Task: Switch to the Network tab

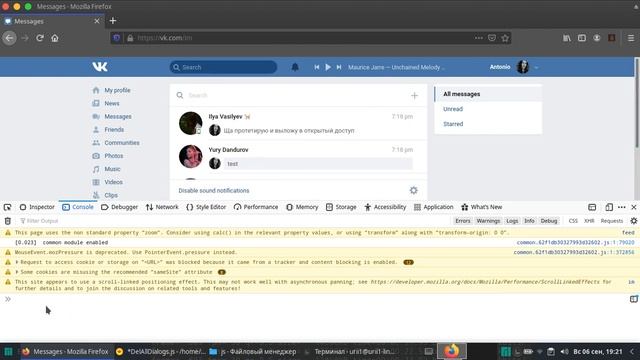Action: pos(162,207)
